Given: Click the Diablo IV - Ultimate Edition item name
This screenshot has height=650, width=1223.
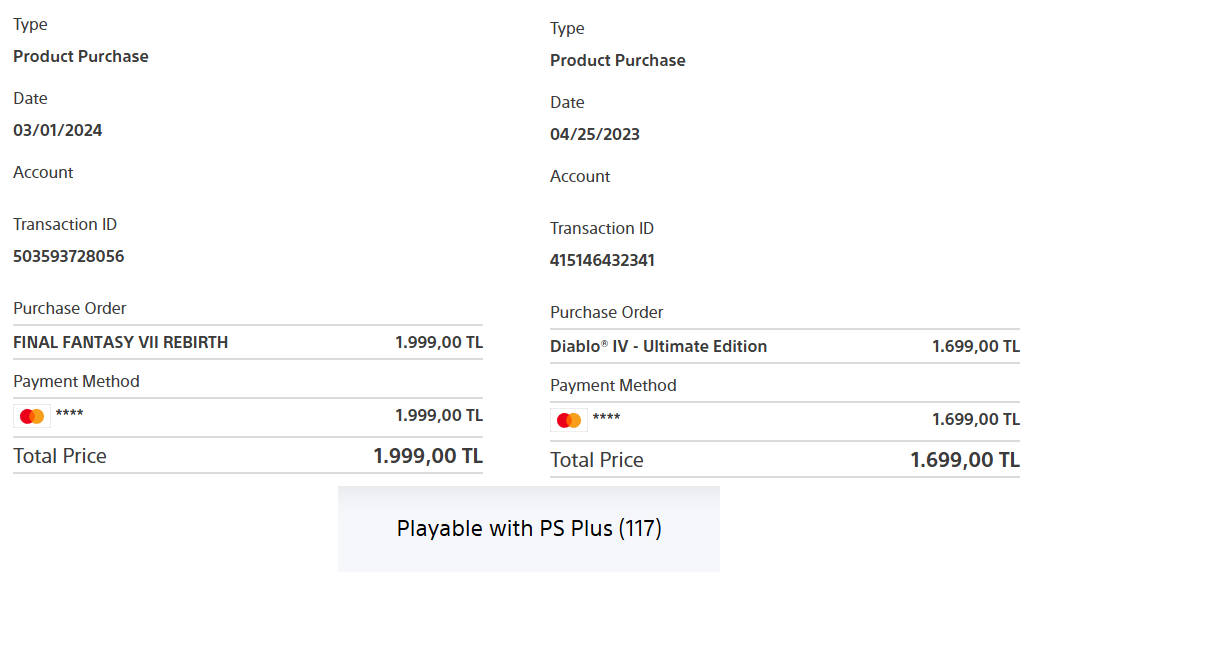Looking at the screenshot, I should [659, 346].
